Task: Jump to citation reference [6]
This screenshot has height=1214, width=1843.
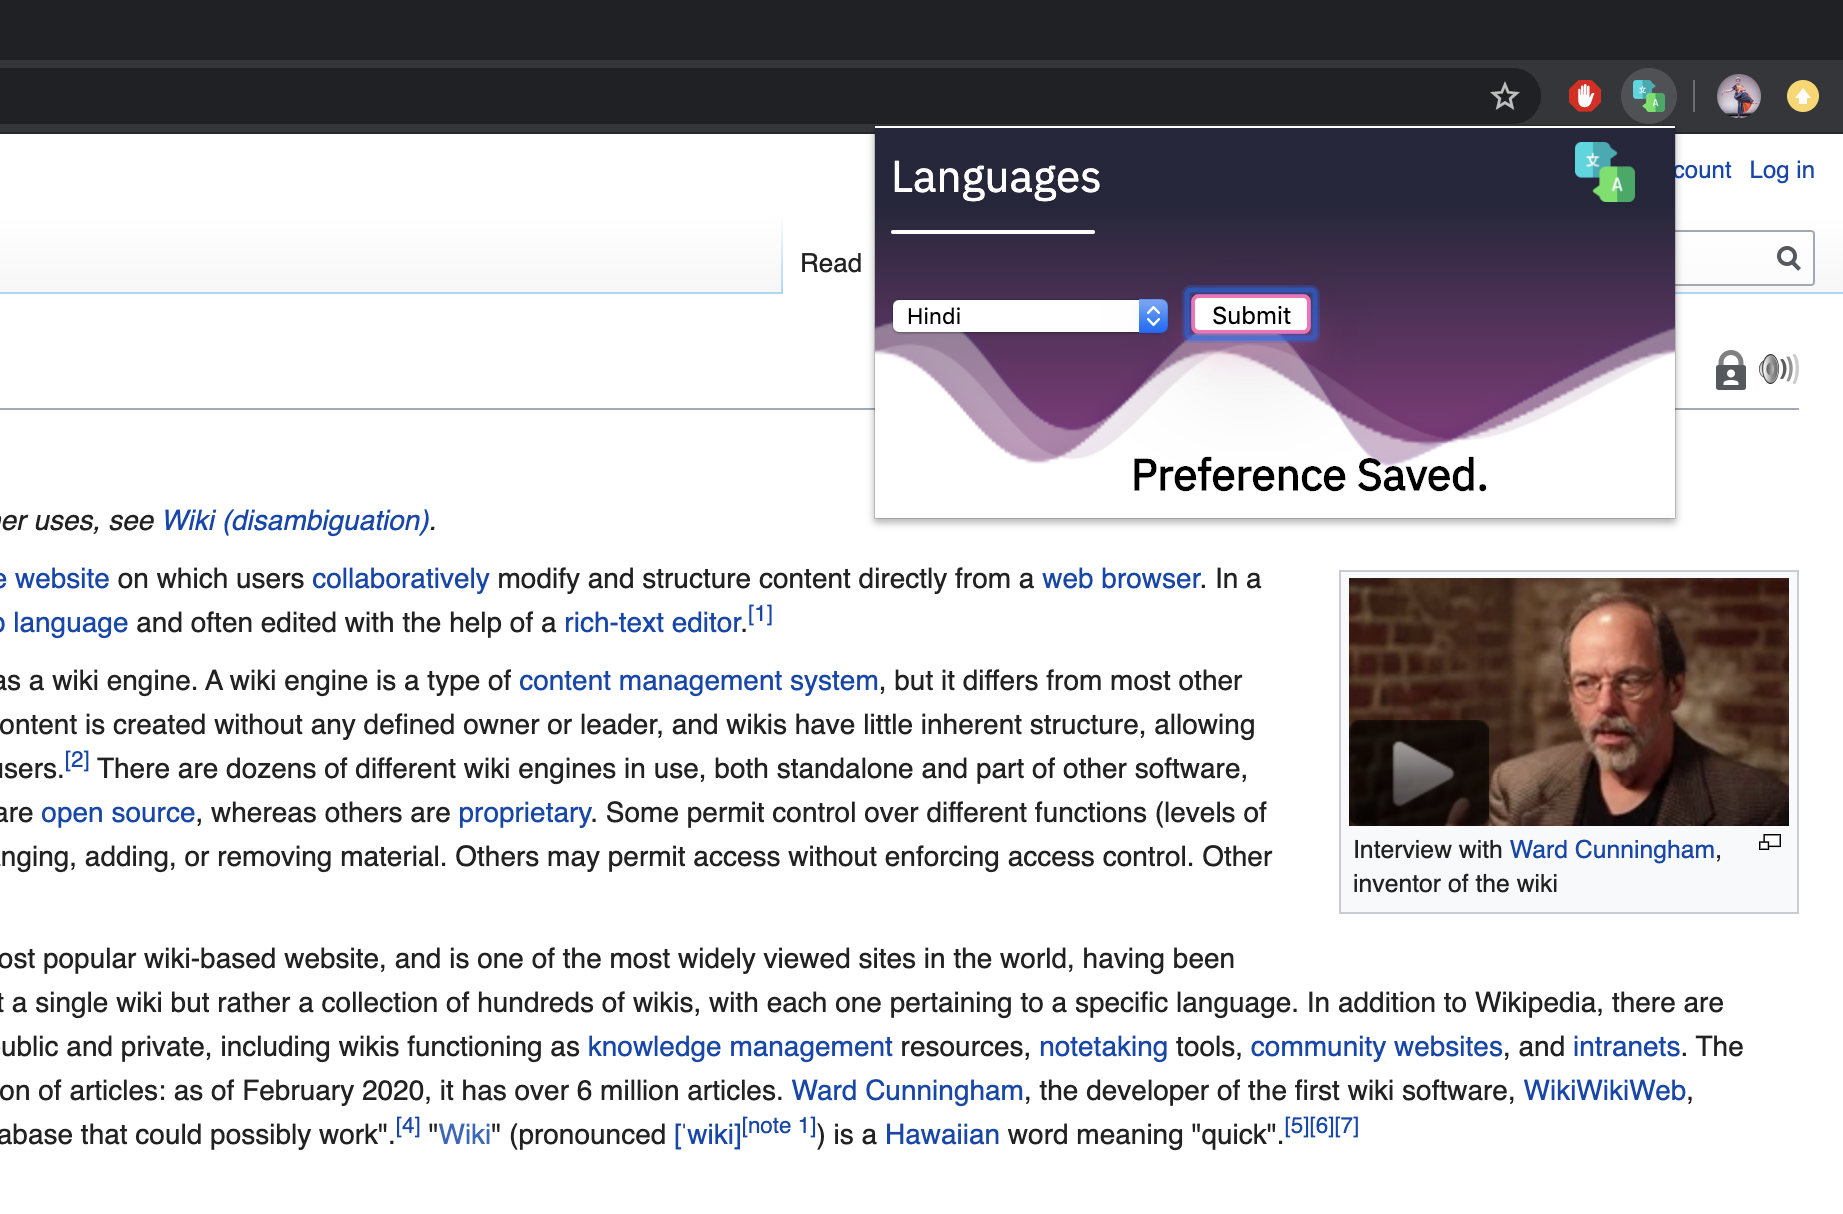Action: click(x=1321, y=1126)
